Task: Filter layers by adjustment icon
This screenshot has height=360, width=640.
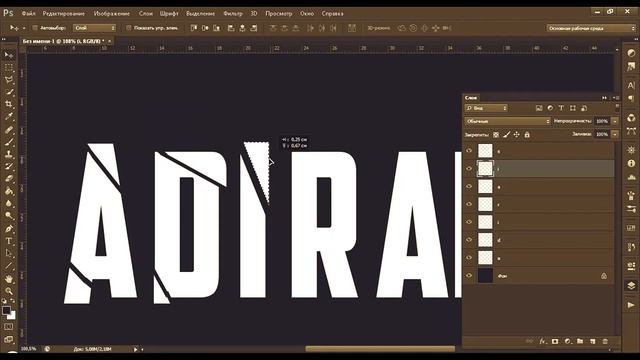Action: click(550, 108)
